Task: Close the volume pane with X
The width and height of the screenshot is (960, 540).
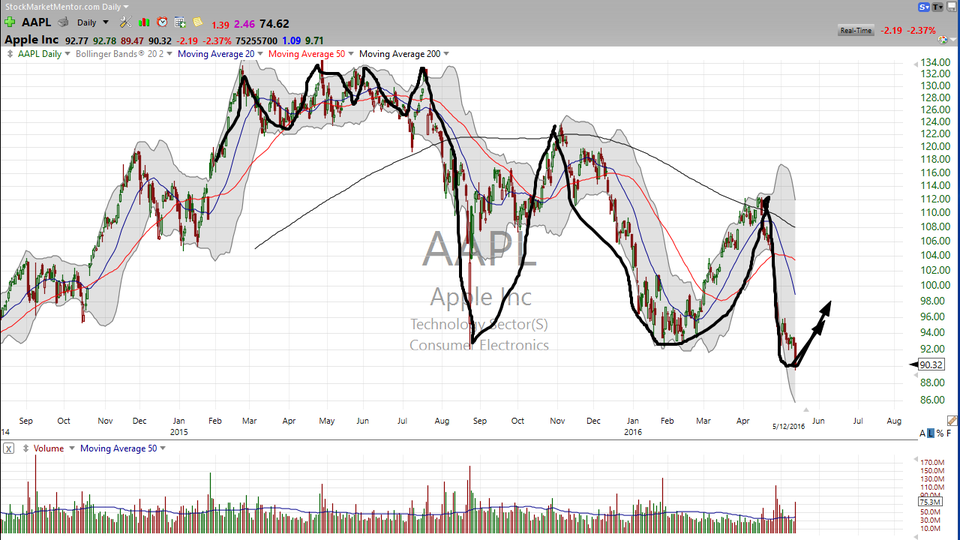Action: [x=9, y=449]
